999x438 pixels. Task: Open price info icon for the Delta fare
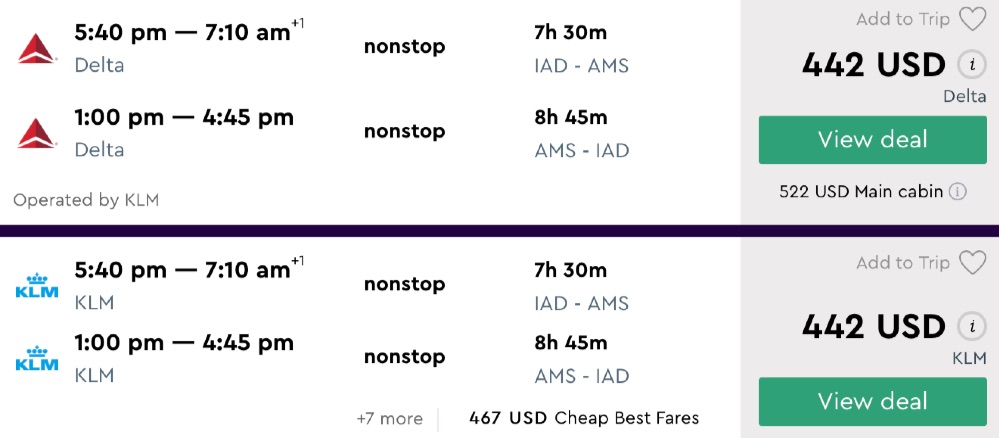pos(969,65)
